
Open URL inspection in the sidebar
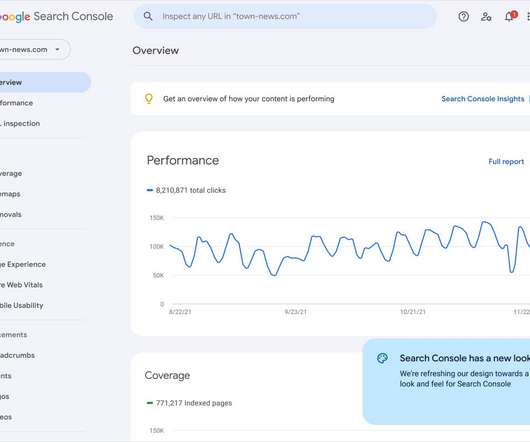pos(20,123)
